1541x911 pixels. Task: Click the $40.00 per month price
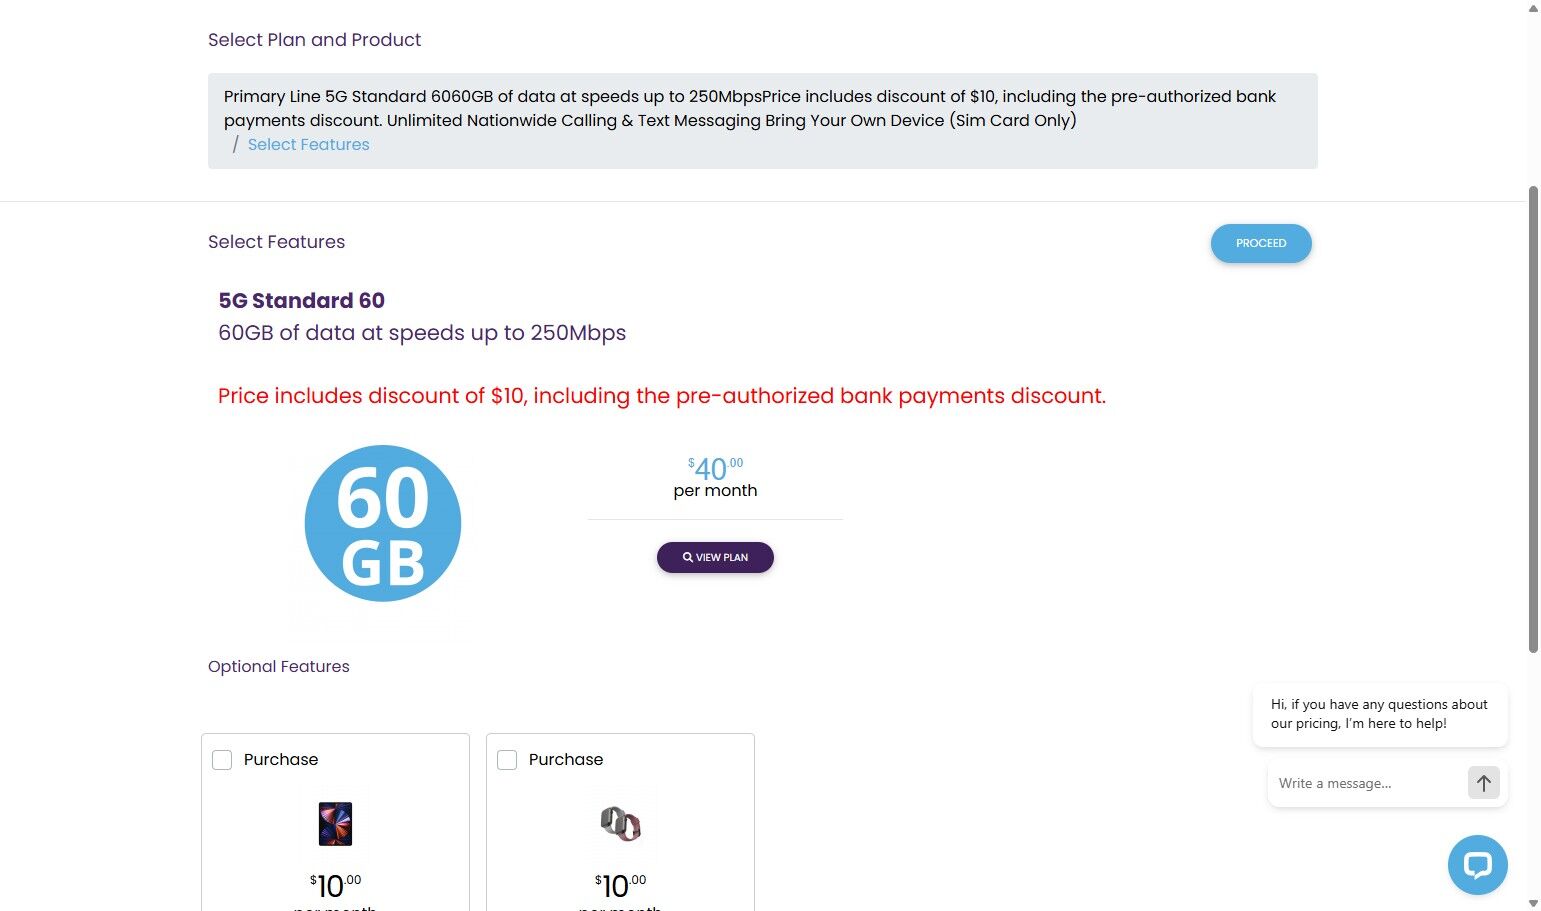(715, 478)
